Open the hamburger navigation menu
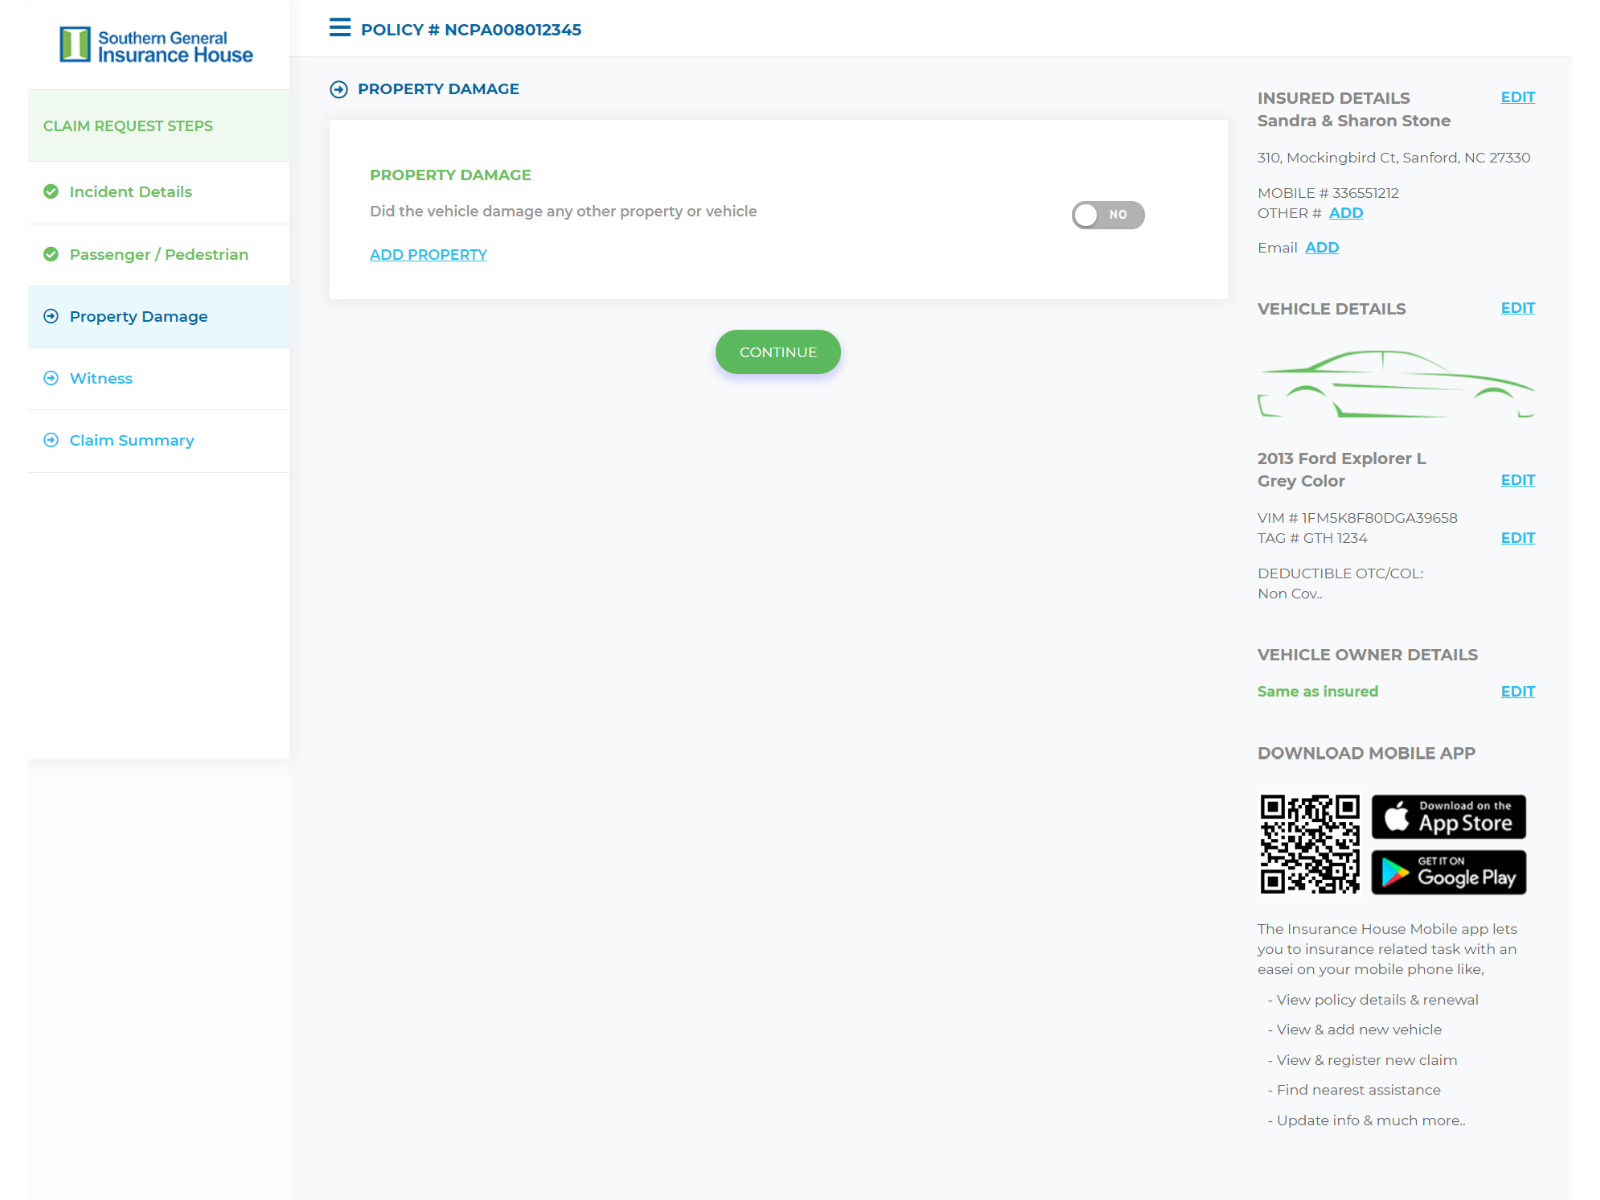The height and width of the screenshot is (1200, 1600). 340,27
